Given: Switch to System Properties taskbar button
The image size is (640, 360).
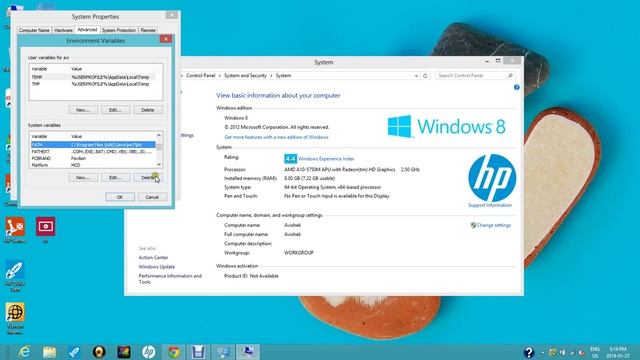Looking at the screenshot, I should (248, 351).
